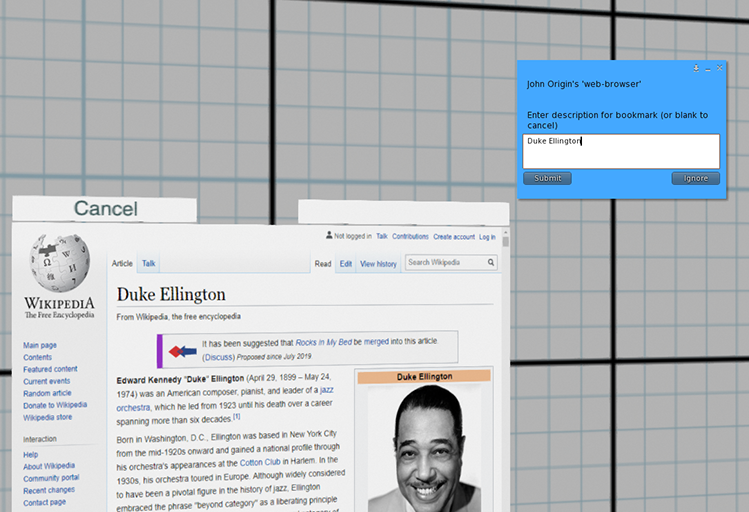Click the bookmark description text field

[x=620, y=151]
